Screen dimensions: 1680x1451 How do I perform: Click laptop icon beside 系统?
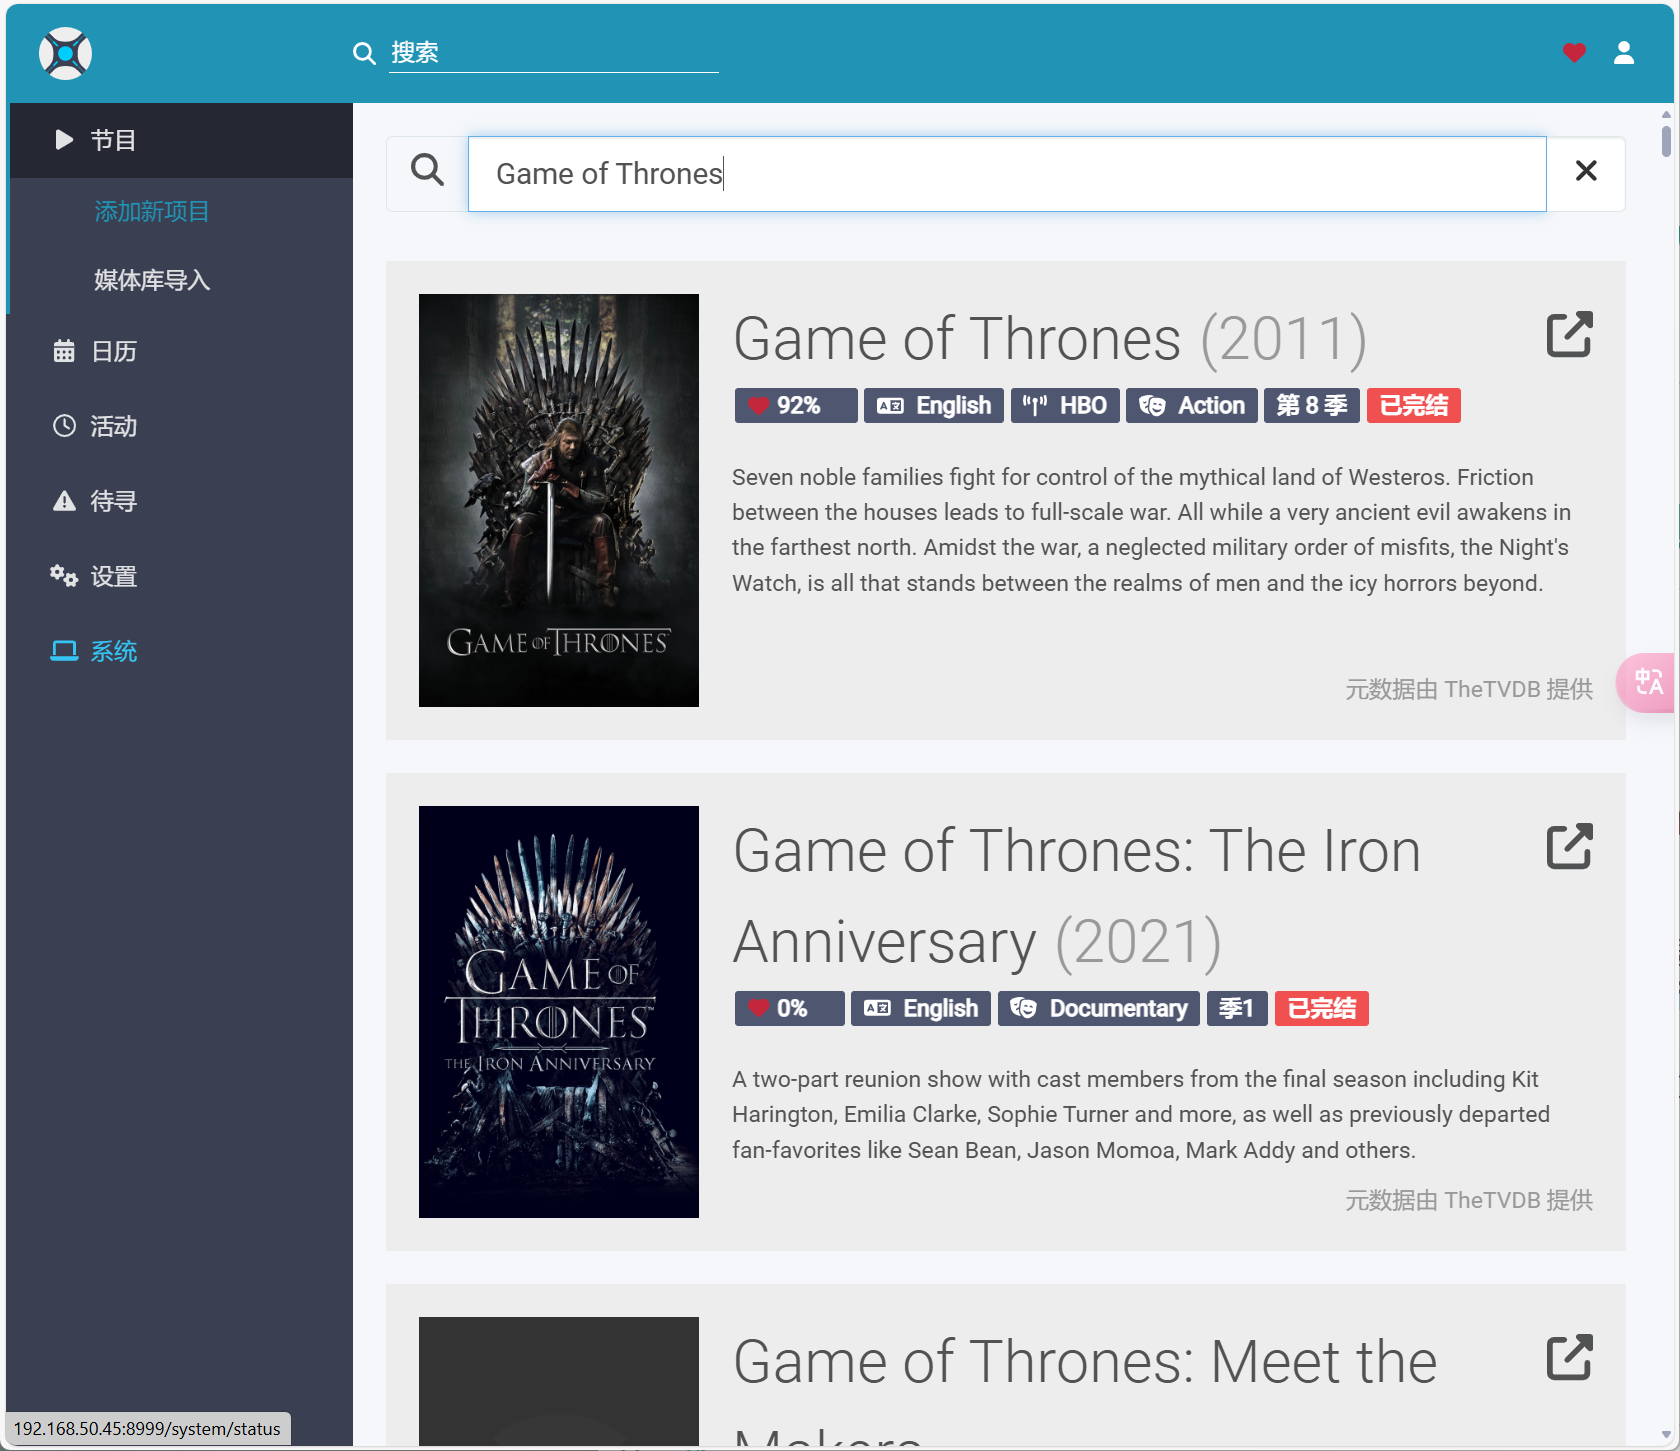click(64, 651)
